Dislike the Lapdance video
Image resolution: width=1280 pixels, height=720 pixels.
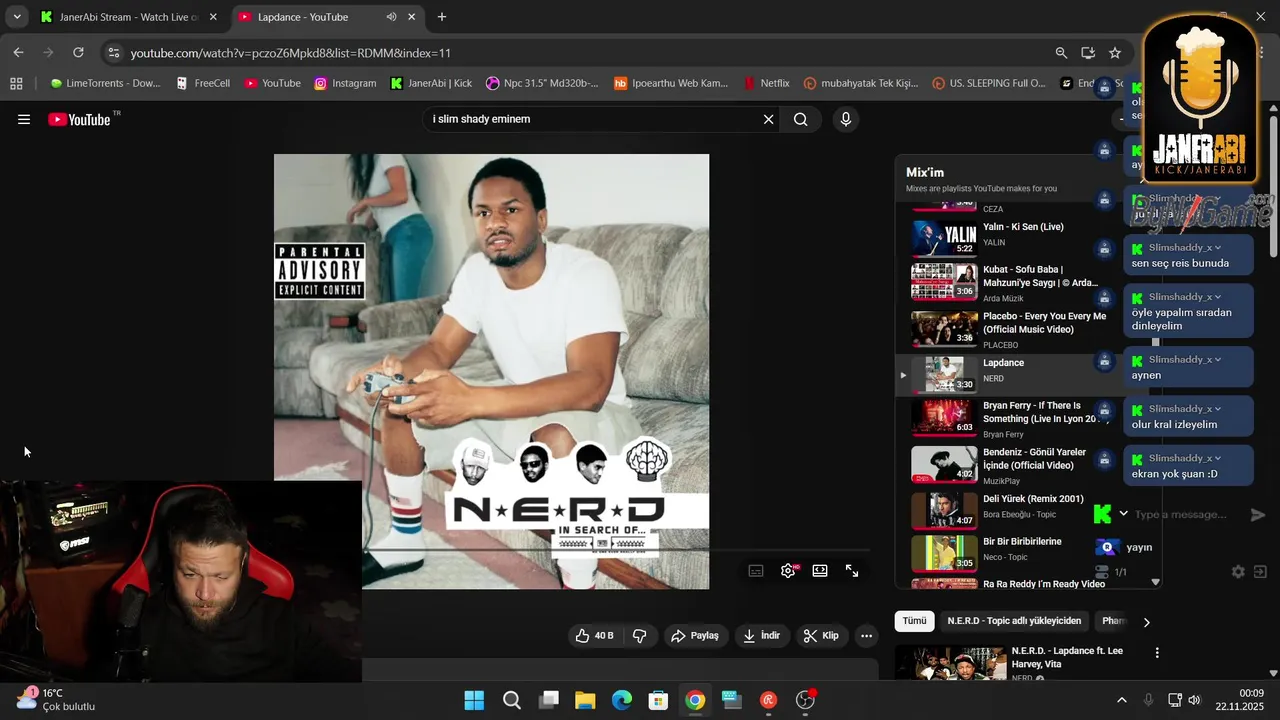coord(640,636)
